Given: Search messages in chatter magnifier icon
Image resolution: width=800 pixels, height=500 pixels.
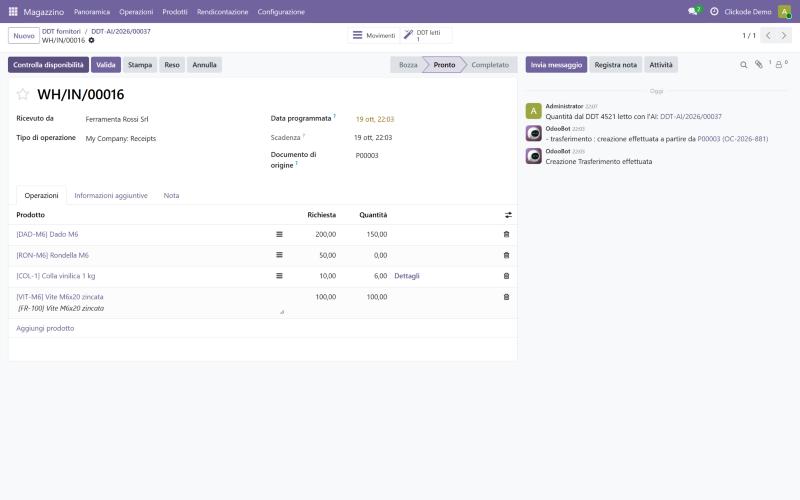Looking at the screenshot, I should click(x=743, y=65).
